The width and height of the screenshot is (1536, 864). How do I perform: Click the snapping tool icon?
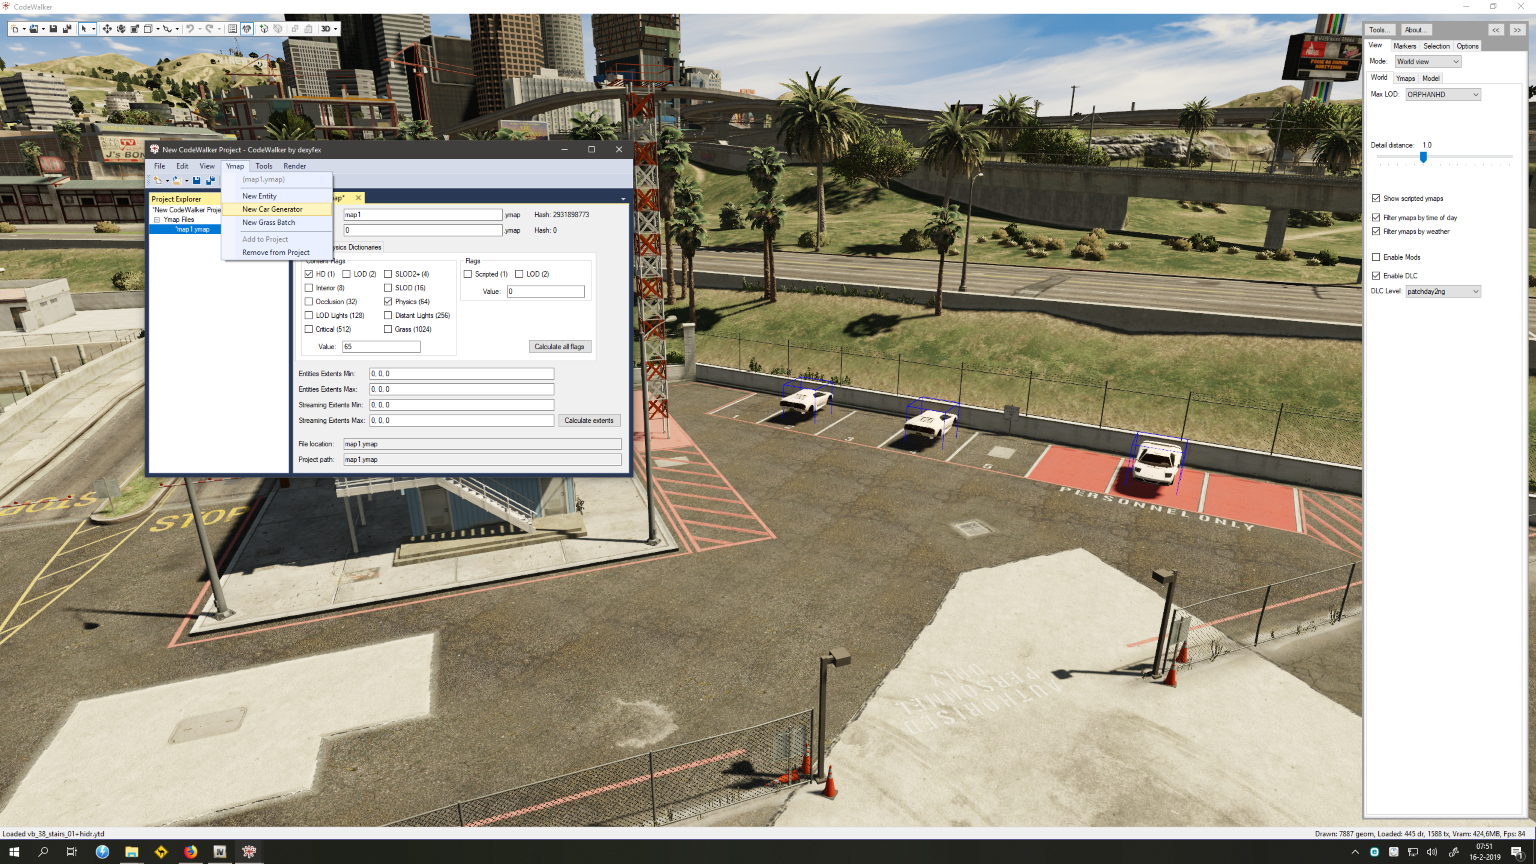[167, 29]
